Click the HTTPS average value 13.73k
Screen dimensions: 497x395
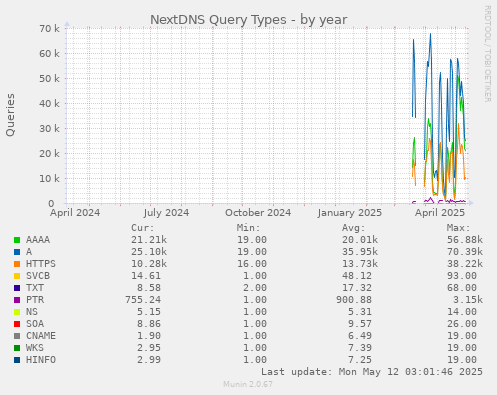click(360, 264)
